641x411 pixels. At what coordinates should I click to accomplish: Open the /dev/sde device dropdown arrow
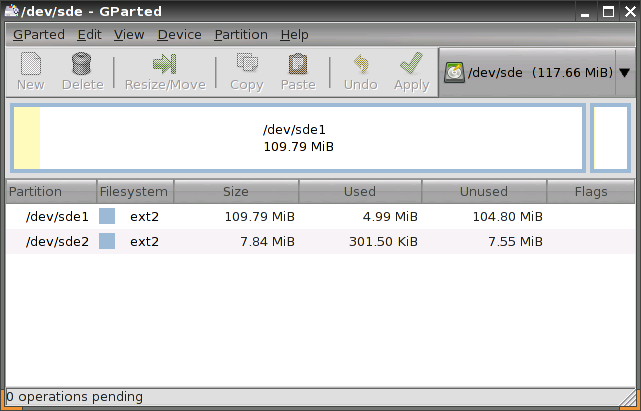(x=624, y=73)
